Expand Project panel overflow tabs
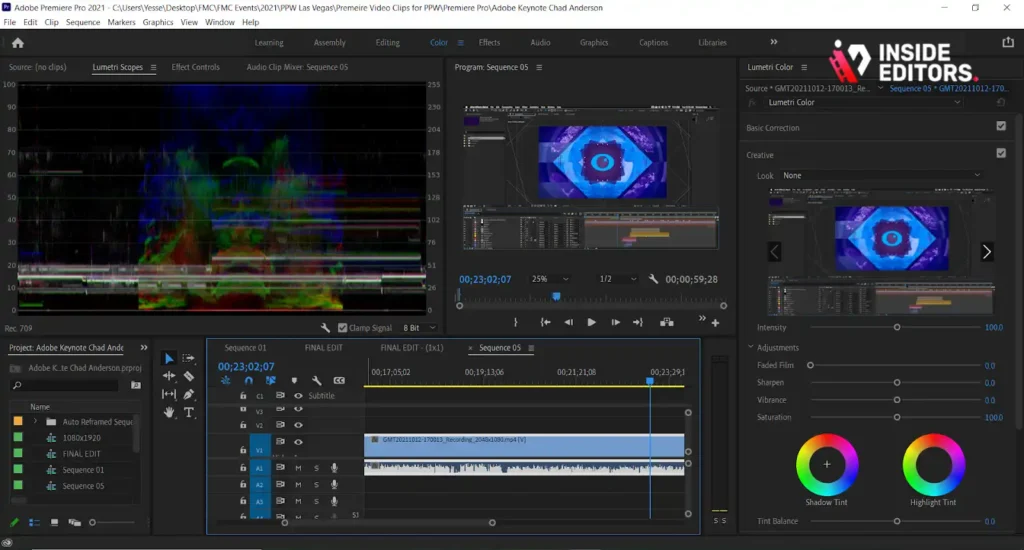The image size is (1024, 550). pyautogui.click(x=144, y=348)
